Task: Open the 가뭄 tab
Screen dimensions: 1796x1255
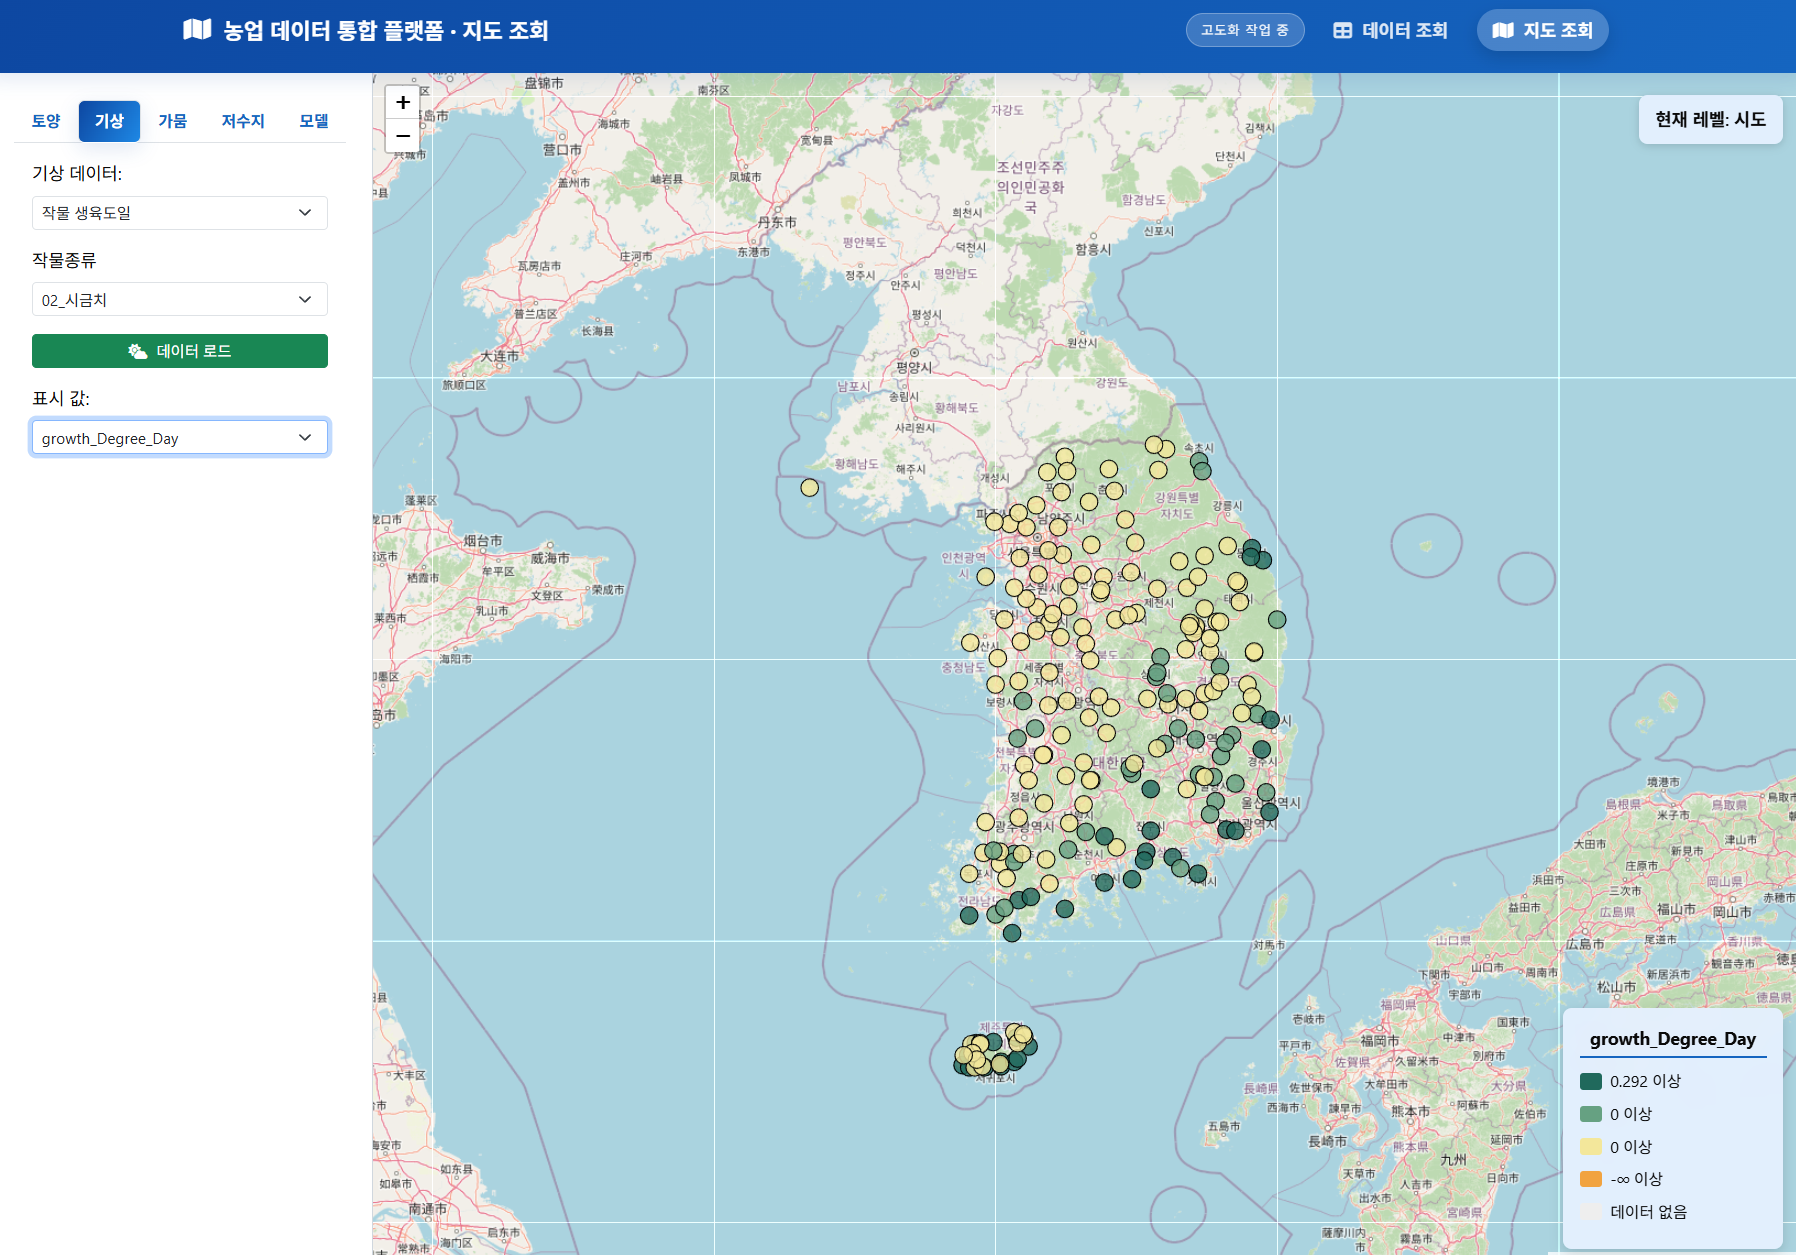Action: pyautogui.click(x=174, y=120)
